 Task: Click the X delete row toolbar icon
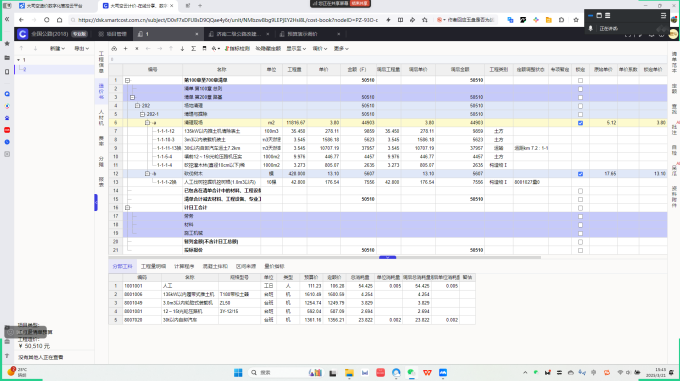(137, 49)
